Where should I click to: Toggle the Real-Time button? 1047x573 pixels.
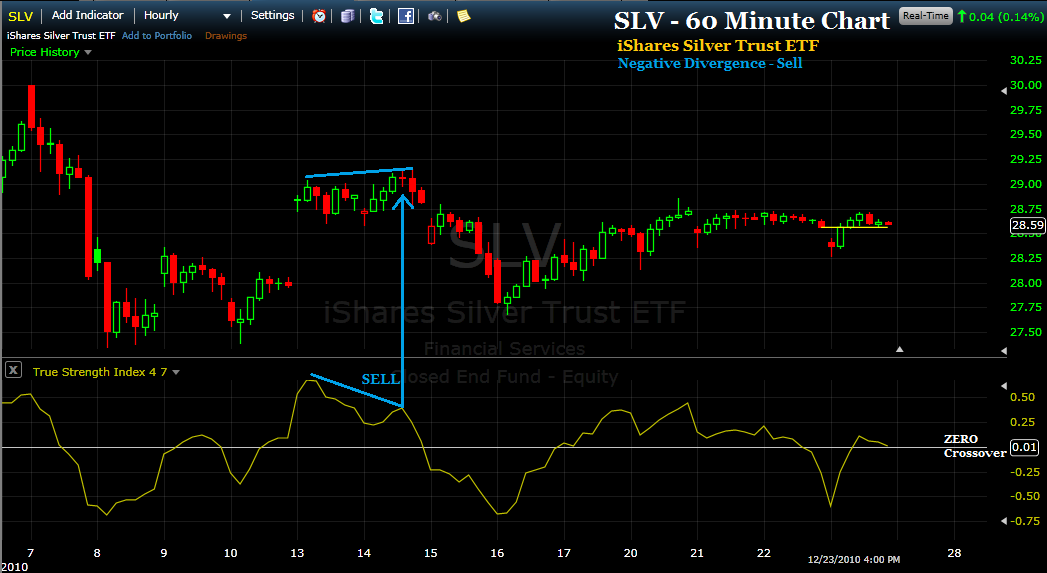925,15
